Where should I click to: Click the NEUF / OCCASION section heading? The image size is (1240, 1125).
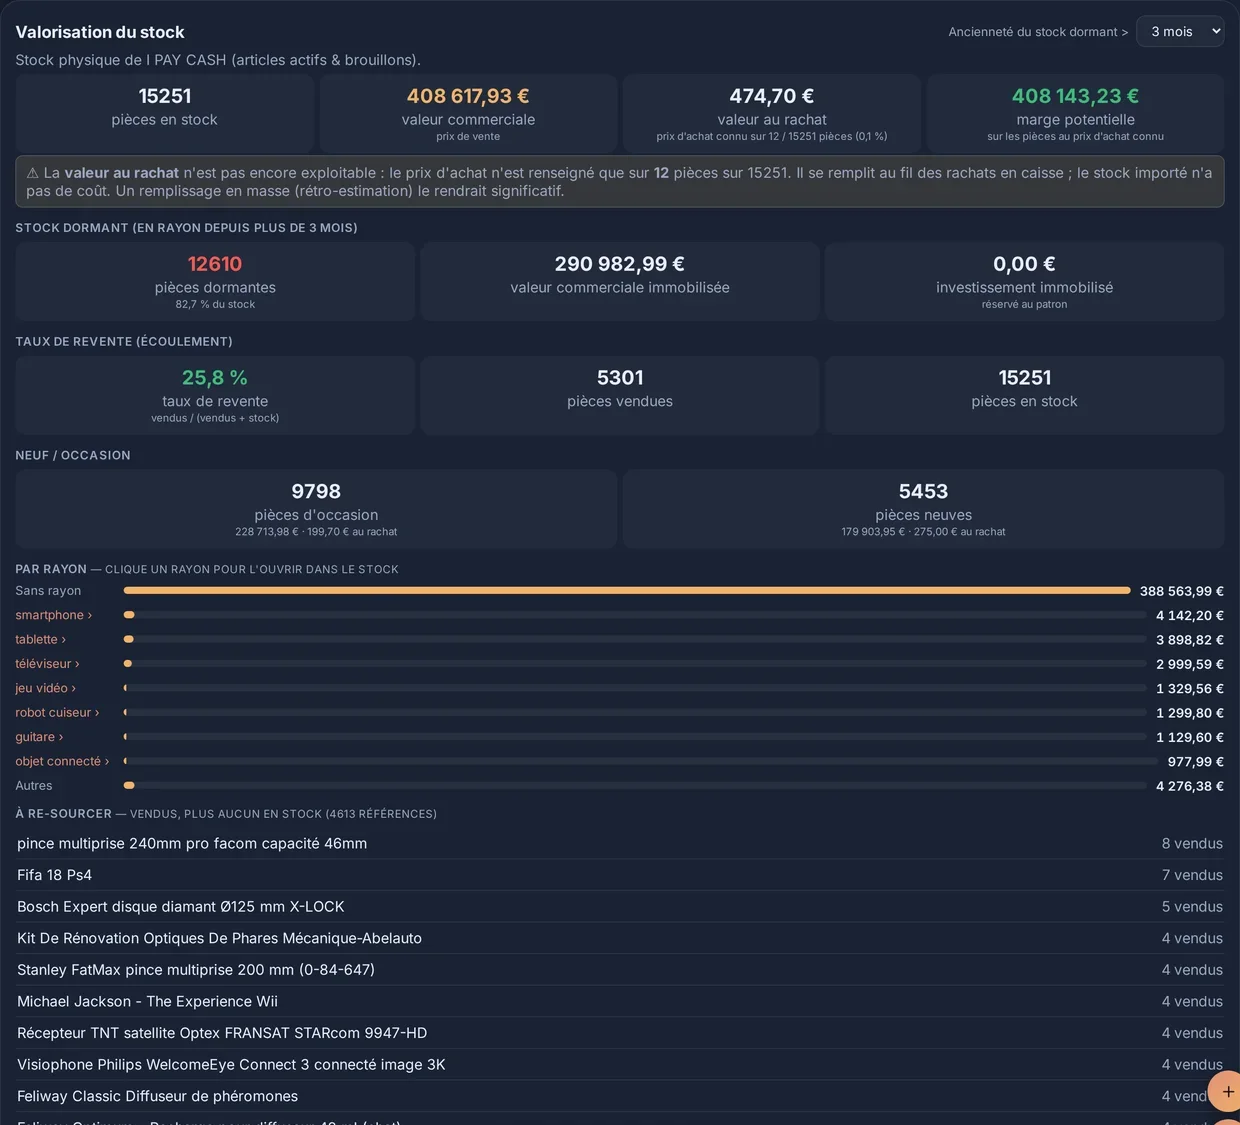click(x=73, y=455)
